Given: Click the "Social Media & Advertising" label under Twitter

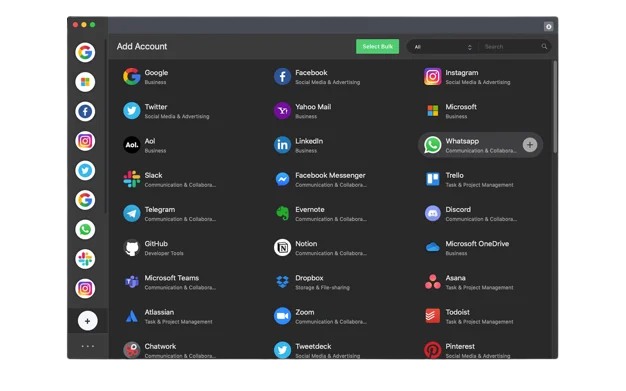Looking at the screenshot, I should (177, 117).
